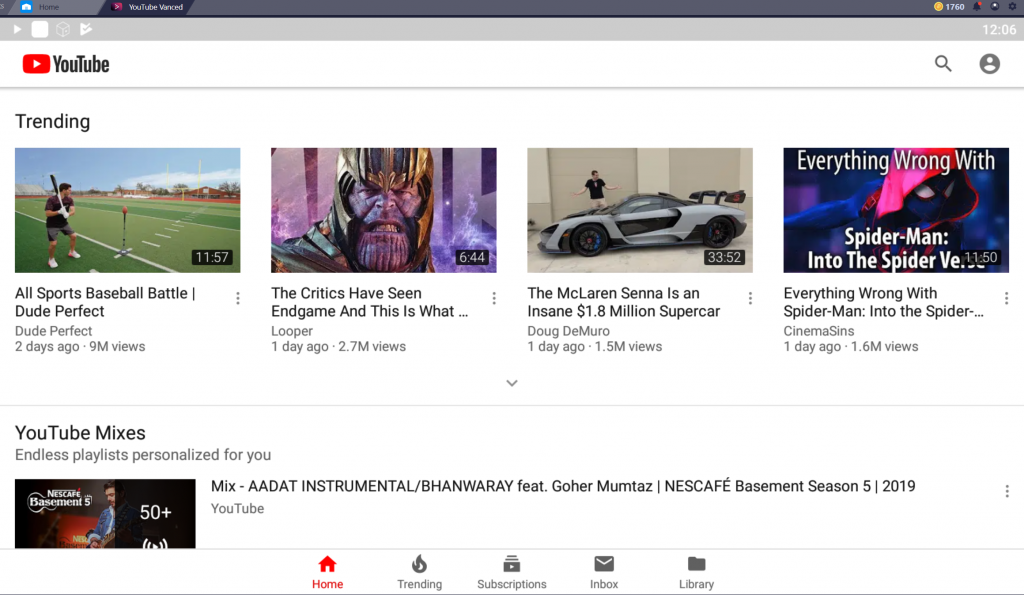The width and height of the screenshot is (1024, 595).
Task: Click the Trending section heading
Action: tap(52, 121)
